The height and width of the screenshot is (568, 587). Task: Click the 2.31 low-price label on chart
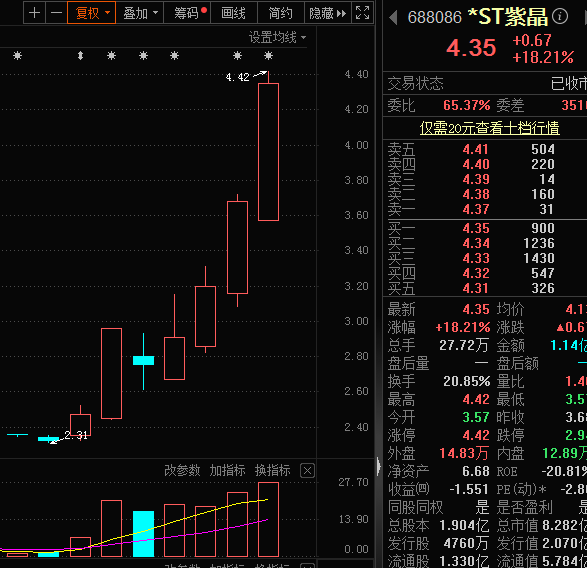tap(76, 435)
